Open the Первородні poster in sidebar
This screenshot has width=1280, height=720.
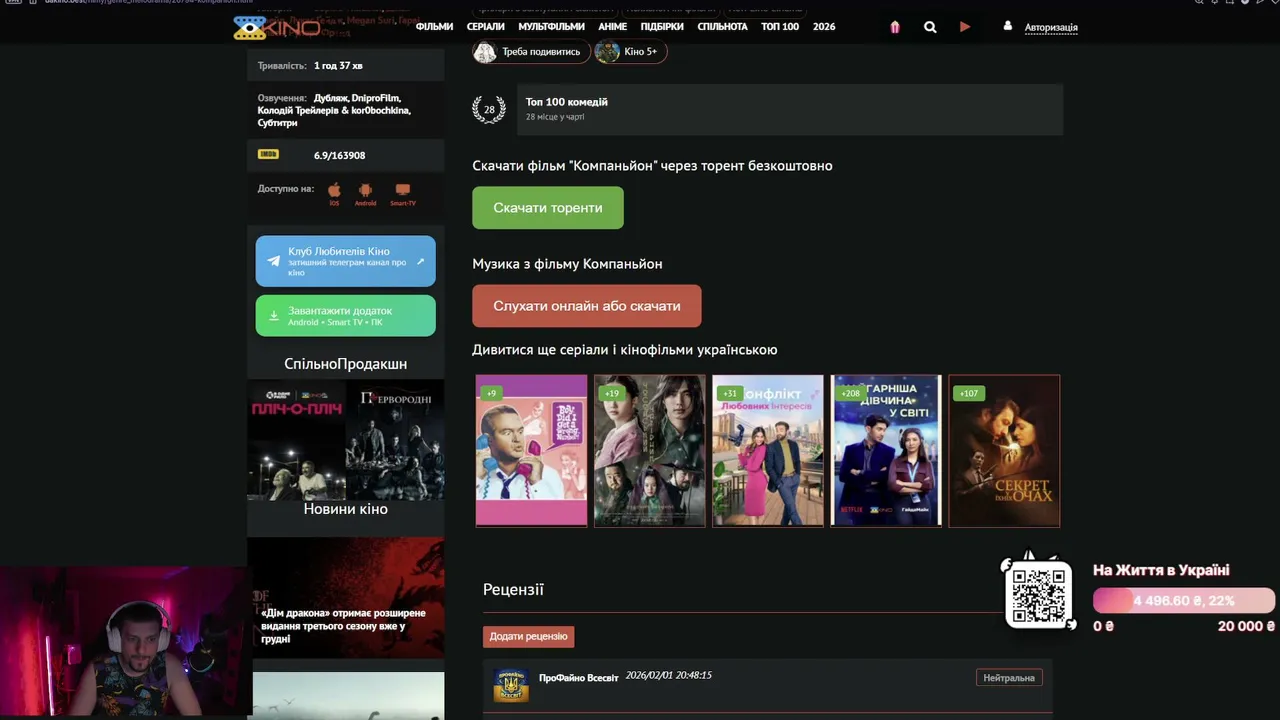coord(395,440)
